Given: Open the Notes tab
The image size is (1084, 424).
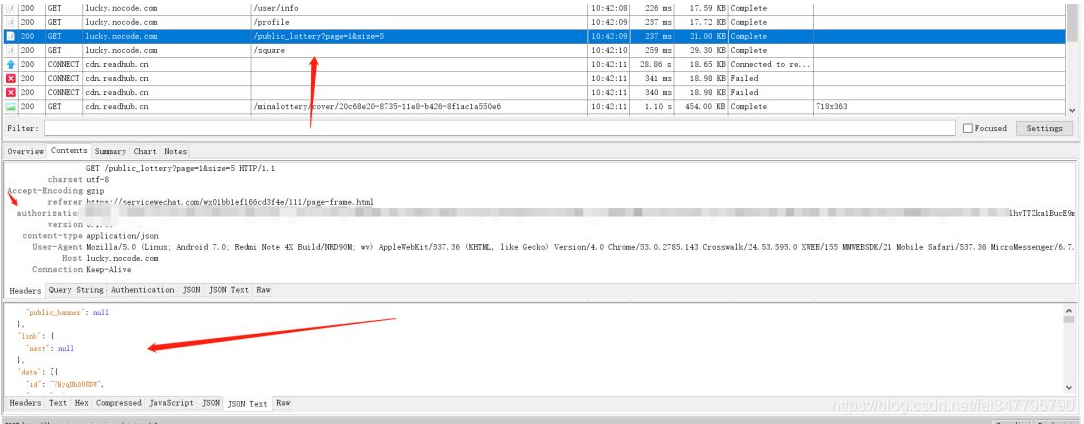Looking at the screenshot, I should [176, 151].
